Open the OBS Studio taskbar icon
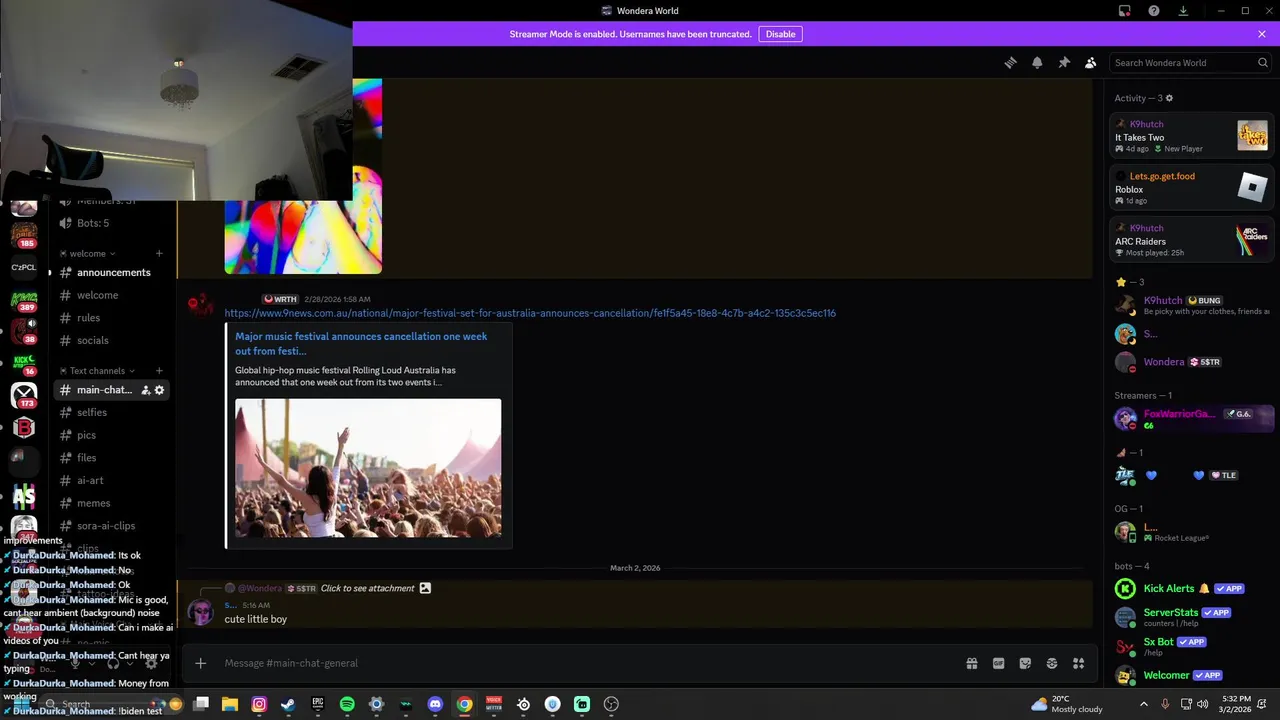The height and width of the screenshot is (720, 1280). pyautogui.click(x=611, y=704)
